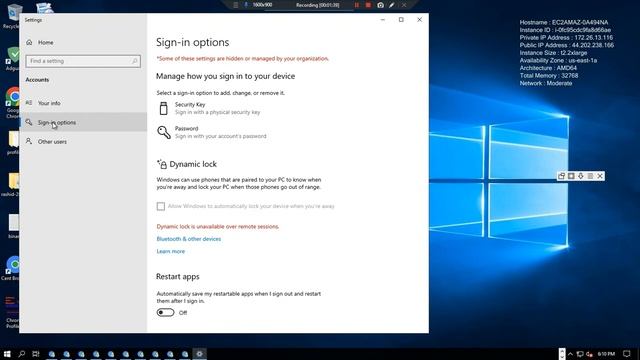Open the Windows Start menu
640x360 pixels.
tap(7, 353)
